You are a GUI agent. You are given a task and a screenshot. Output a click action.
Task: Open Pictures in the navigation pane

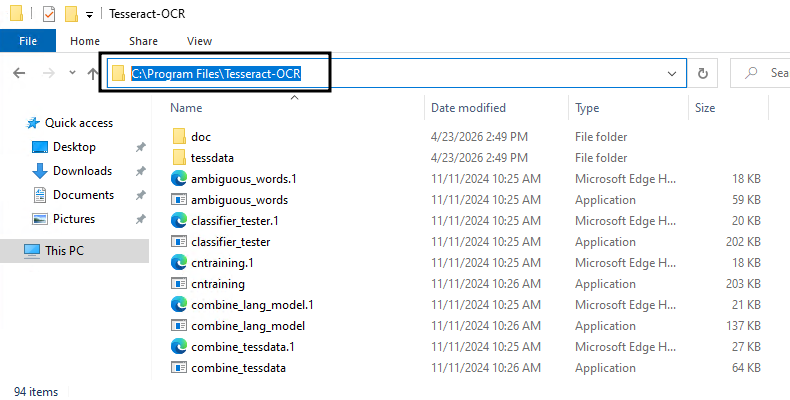pos(74,219)
